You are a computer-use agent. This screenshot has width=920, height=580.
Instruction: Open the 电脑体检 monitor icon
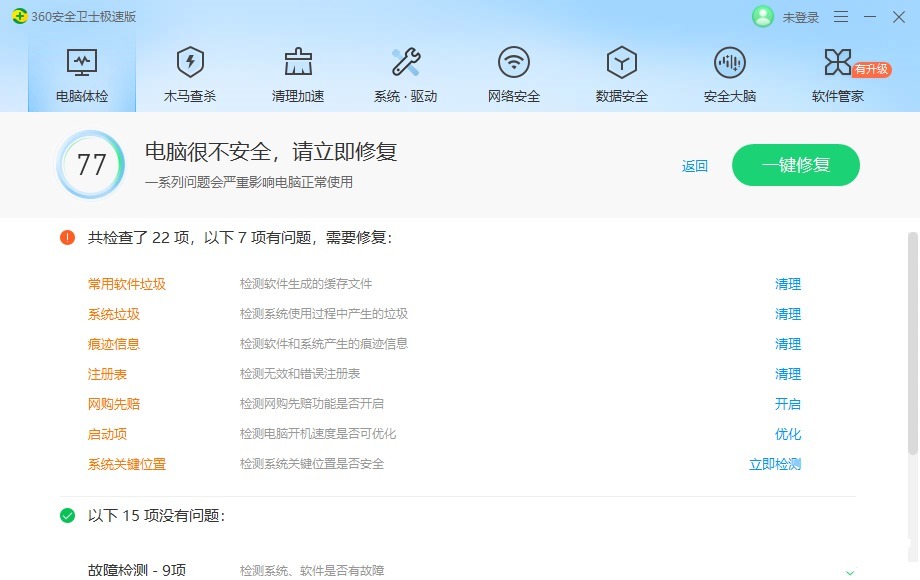(82, 62)
